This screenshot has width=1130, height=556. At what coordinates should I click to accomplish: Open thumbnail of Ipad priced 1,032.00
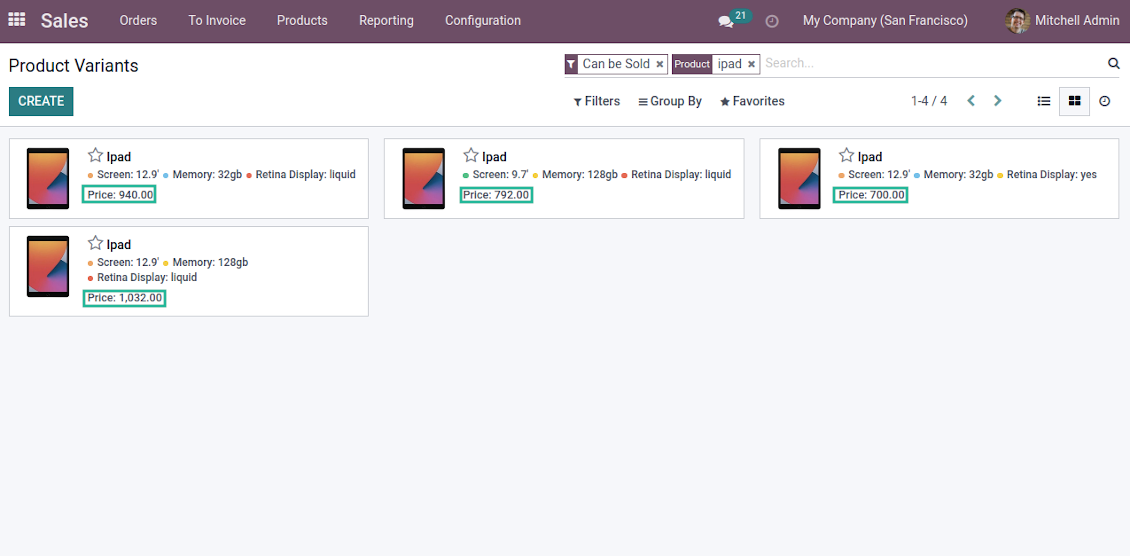pos(48,266)
